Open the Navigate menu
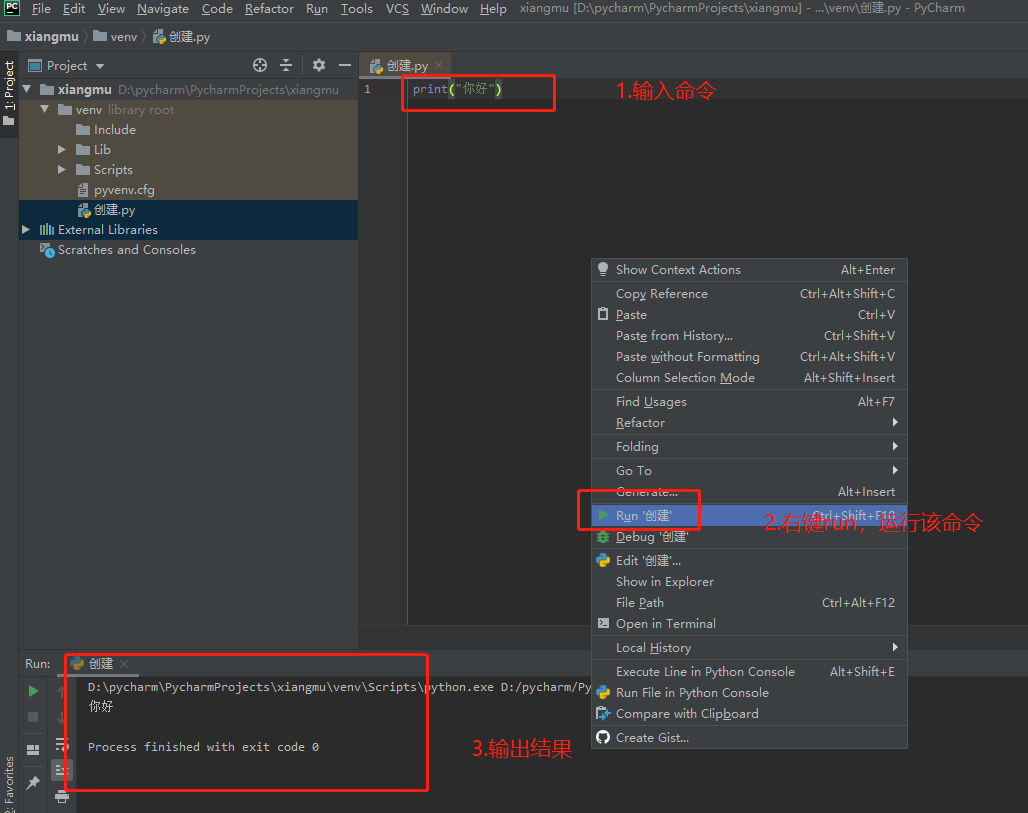The width and height of the screenshot is (1028, 813). [x=163, y=9]
